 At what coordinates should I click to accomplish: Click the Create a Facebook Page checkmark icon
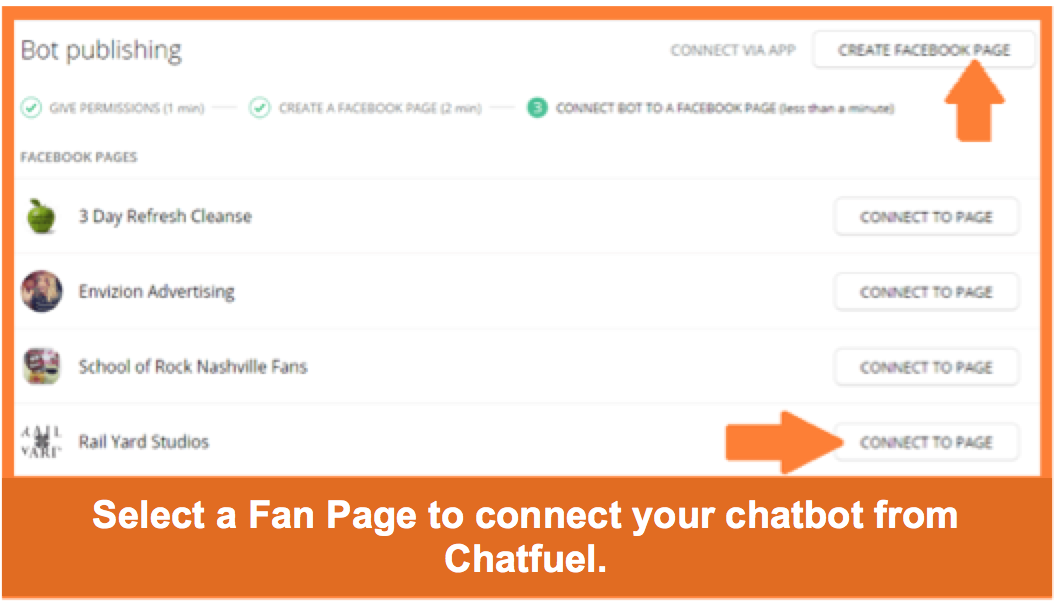point(260,107)
